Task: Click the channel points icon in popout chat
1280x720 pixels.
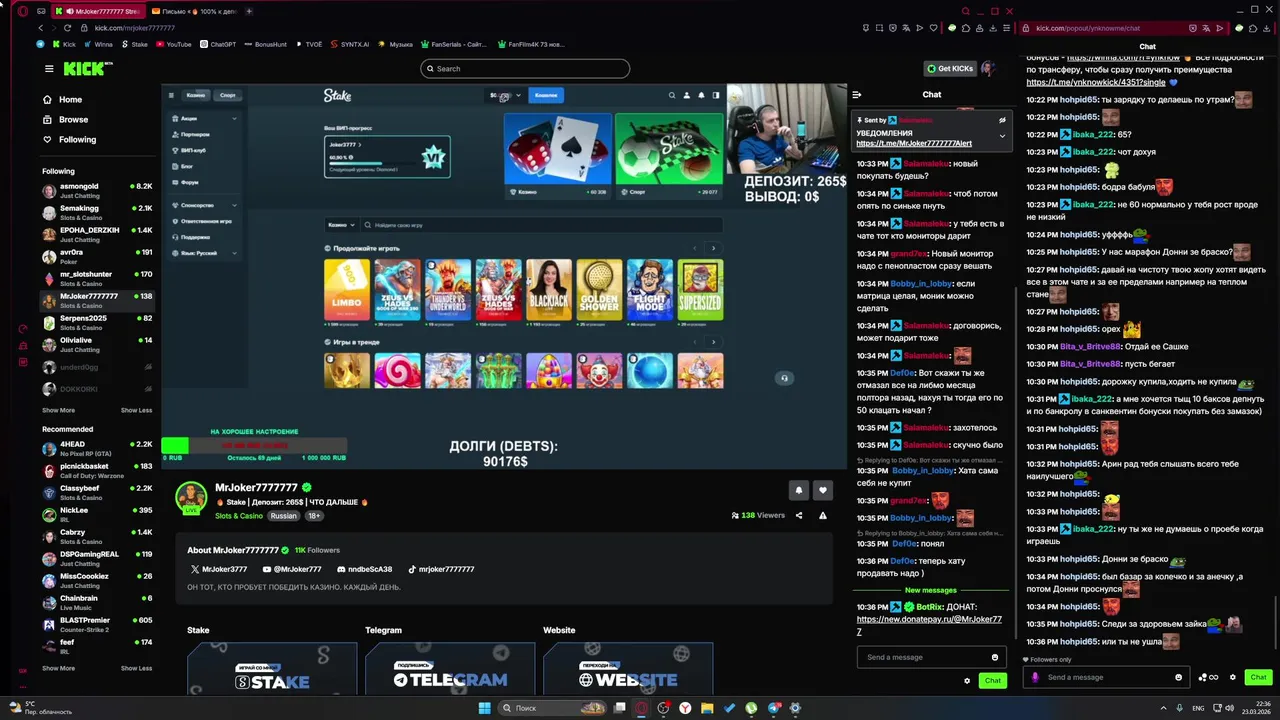Action: point(1208,677)
